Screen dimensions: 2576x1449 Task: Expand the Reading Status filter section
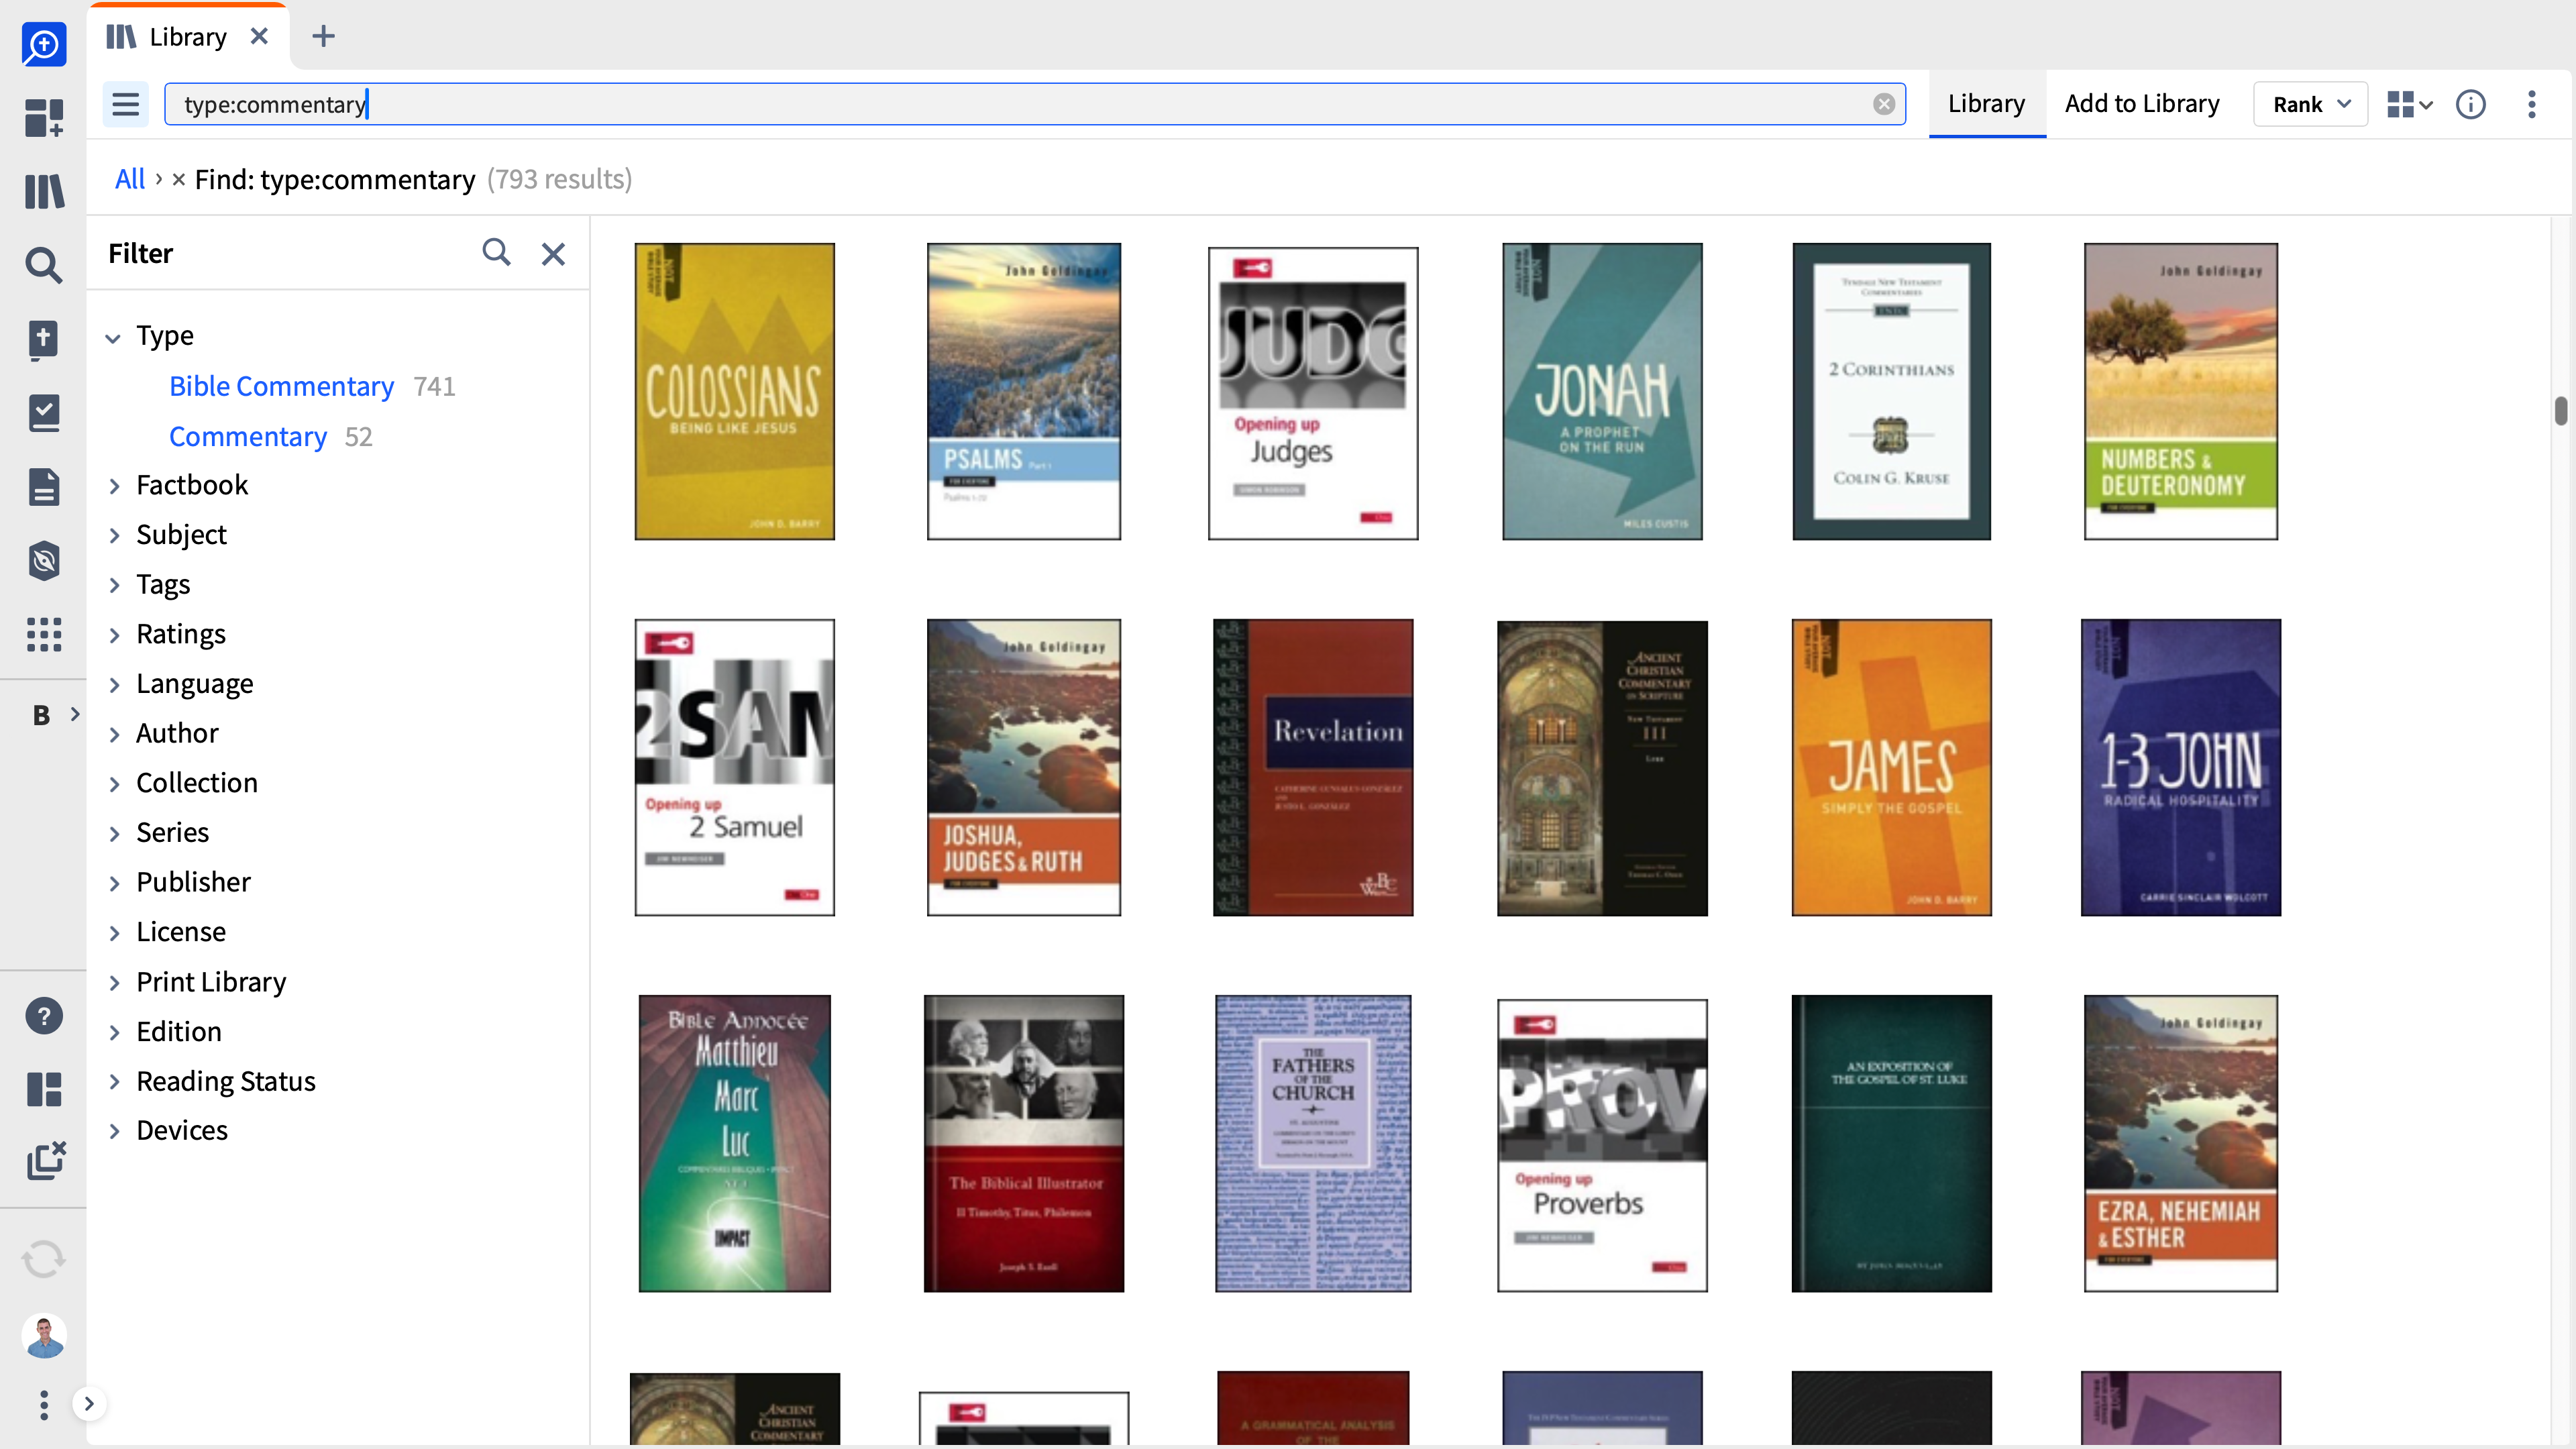[114, 1082]
